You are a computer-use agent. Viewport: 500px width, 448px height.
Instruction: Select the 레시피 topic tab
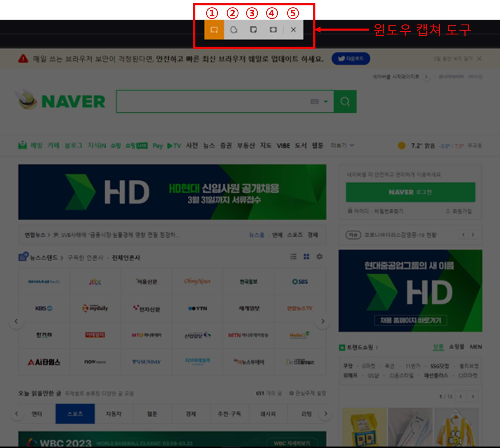[x=268, y=414]
